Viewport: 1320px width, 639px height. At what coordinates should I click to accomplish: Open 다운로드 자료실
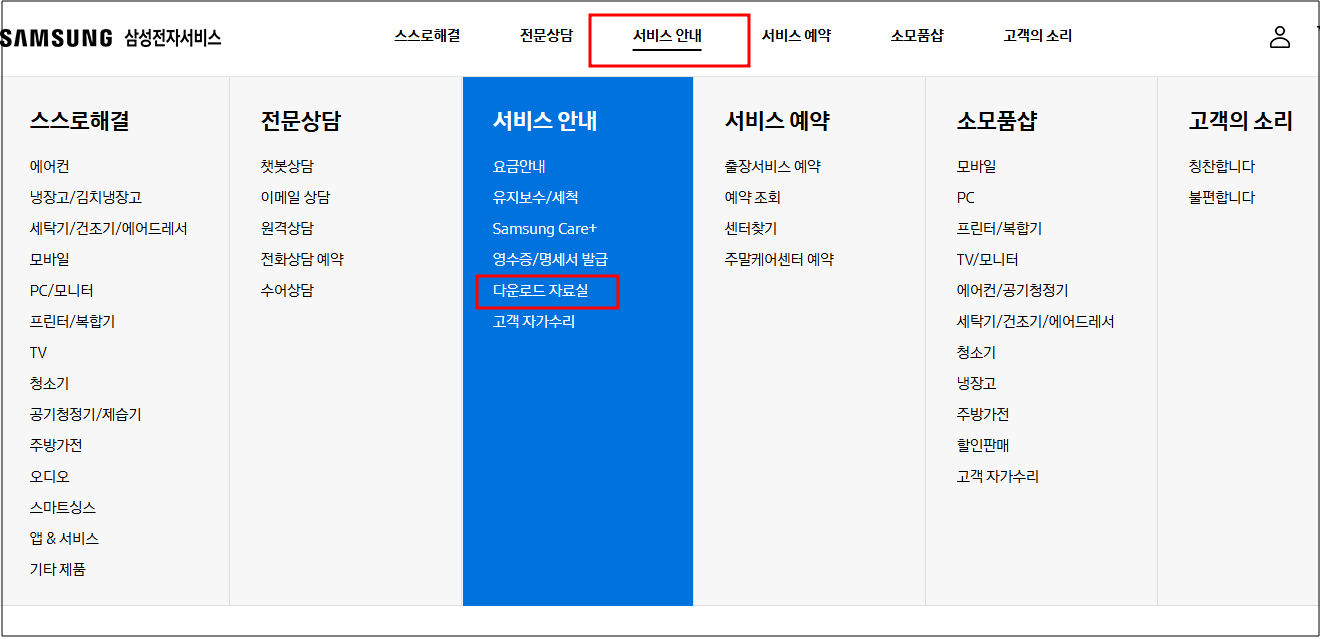tap(541, 291)
